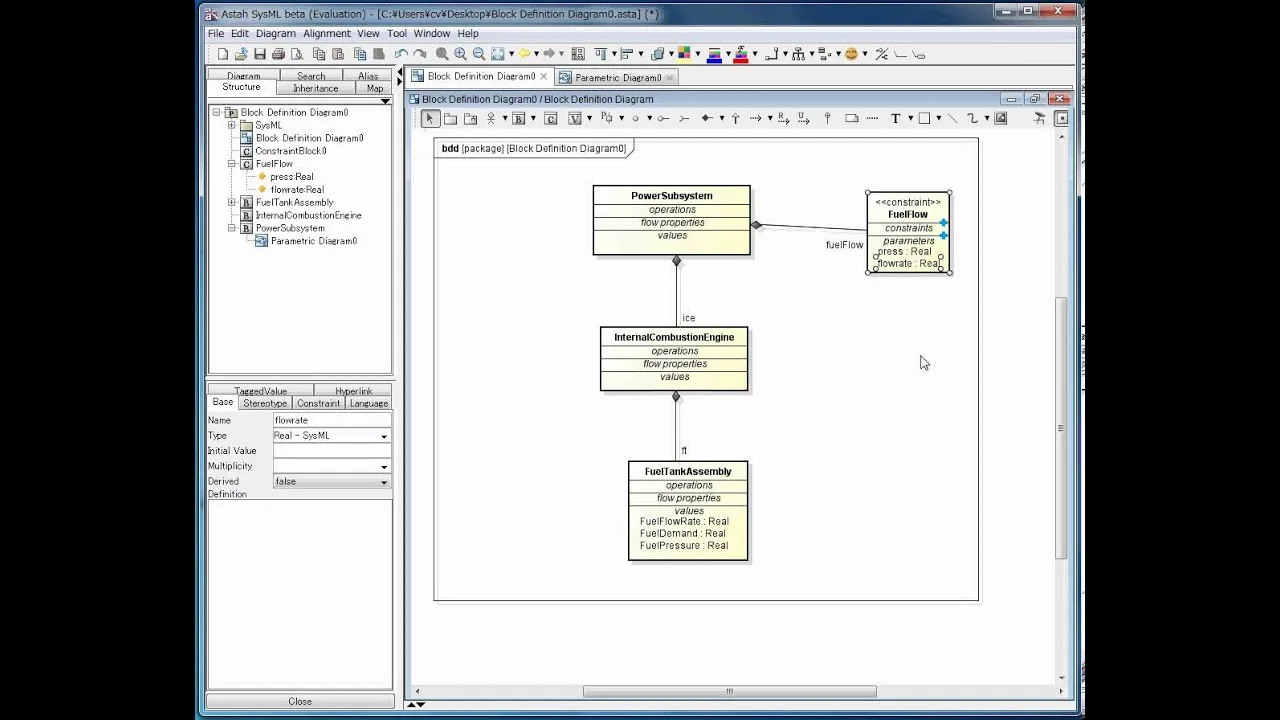Image resolution: width=1280 pixels, height=720 pixels.
Task: Select the Text tool (T icon)
Action: pyautogui.click(x=895, y=118)
